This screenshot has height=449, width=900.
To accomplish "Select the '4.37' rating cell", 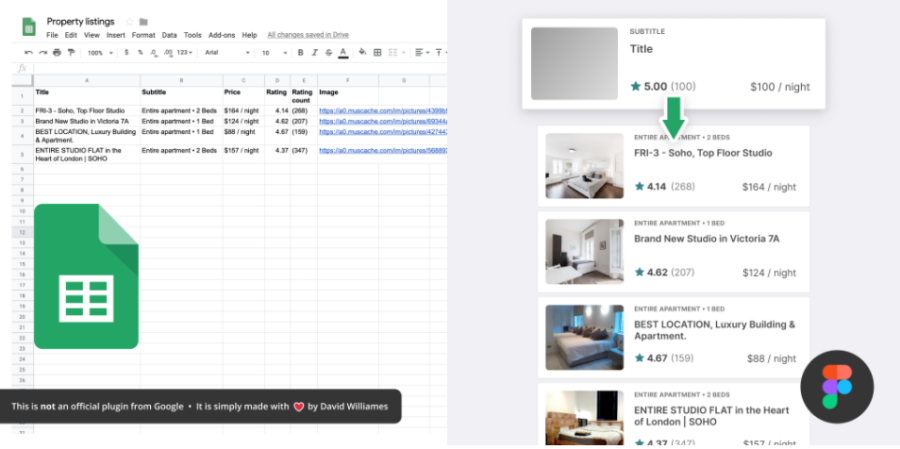I will 277,154.
